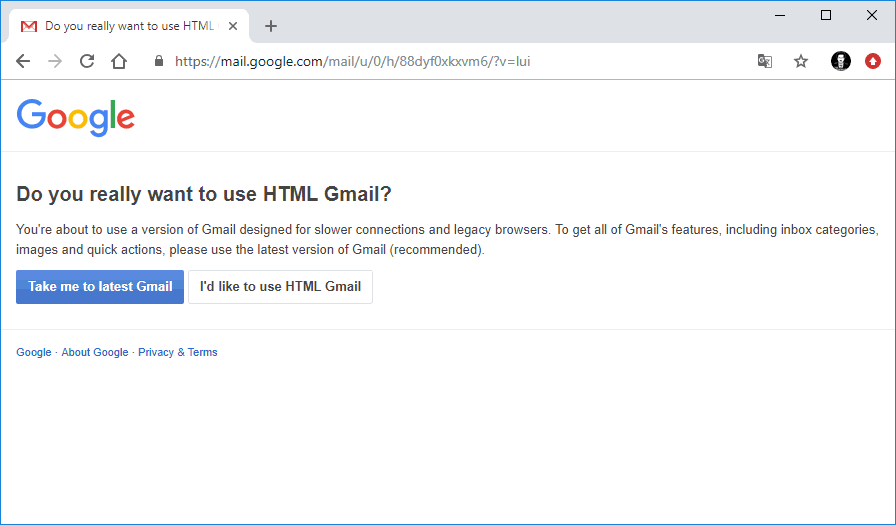Image resolution: width=896 pixels, height=525 pixels.
Task: Open the About Google link
Action: 95,353
